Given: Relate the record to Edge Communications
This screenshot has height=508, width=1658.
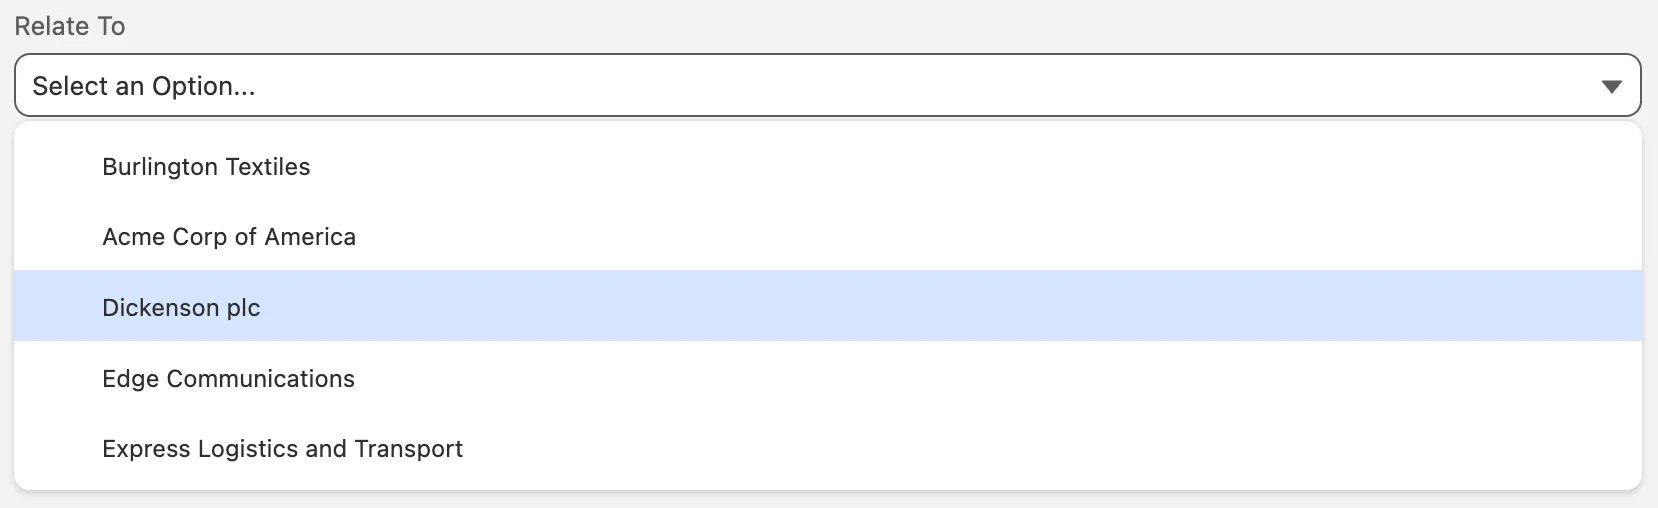Looking at the screenshot, I should click(x=228, y=379).
